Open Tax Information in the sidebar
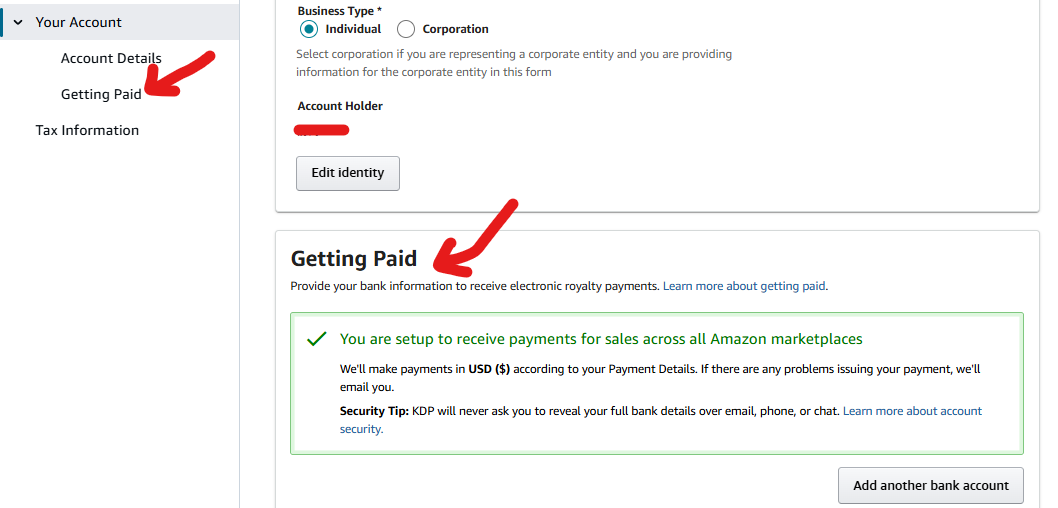This screenshot has height=508, width=1058. point(87,130)
